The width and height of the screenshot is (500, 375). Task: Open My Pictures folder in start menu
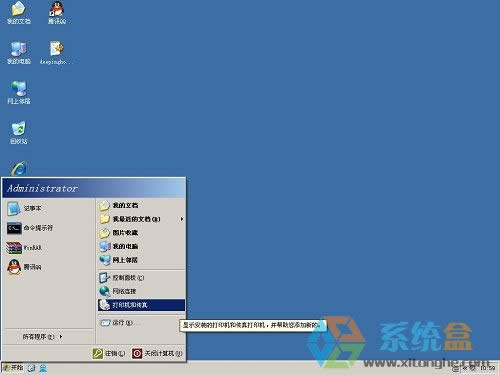click(x=141, y=233)
